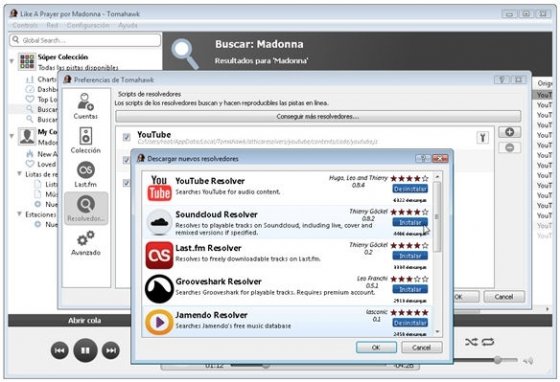This screenshot has width=560, height=382.
Task: Confirm resolver download dialog with OK
Action: tap(376, 347)
